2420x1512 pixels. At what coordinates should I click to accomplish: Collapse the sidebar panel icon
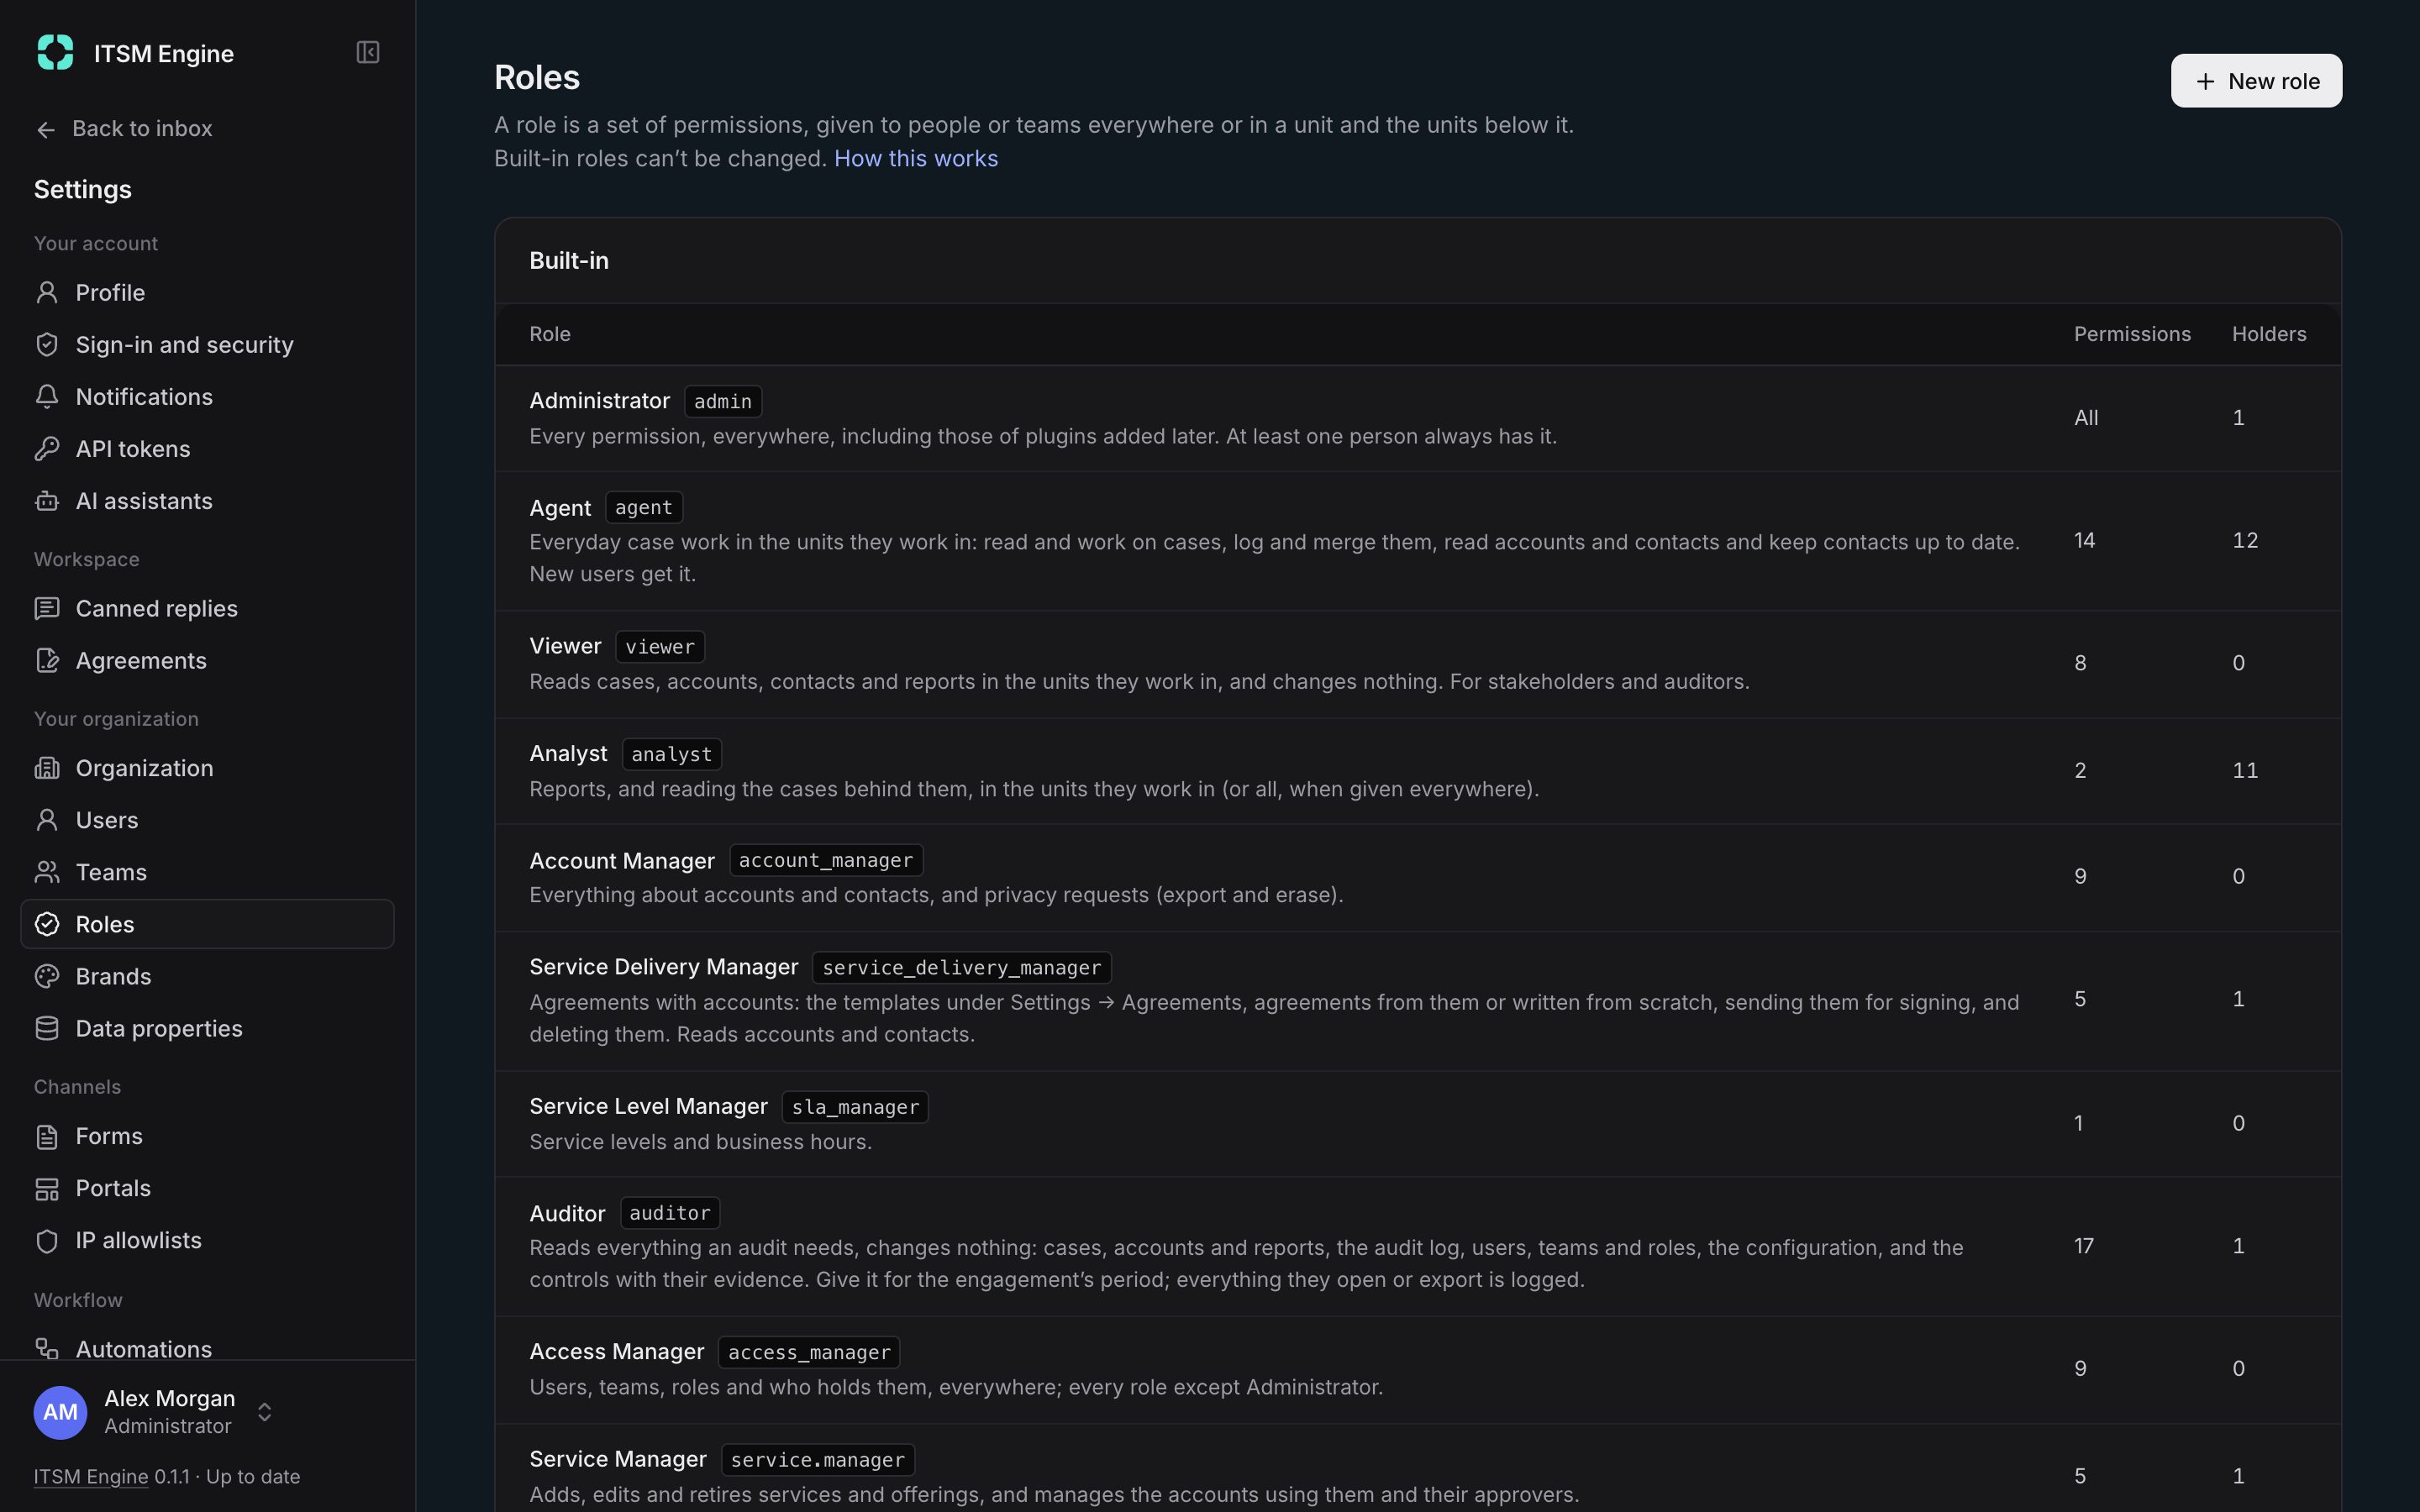[367, 52]
